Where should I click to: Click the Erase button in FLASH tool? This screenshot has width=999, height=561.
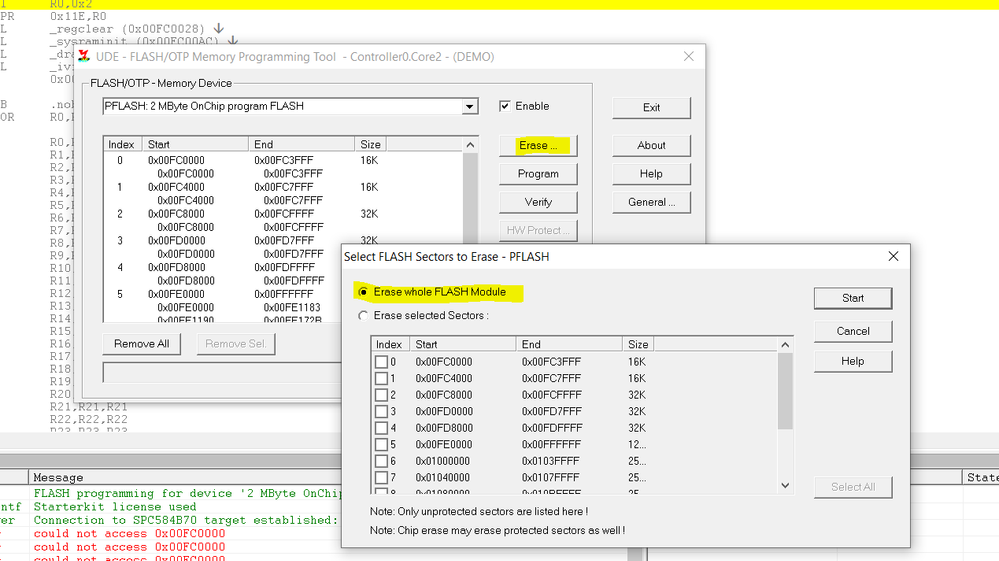[x=538, y=145]
